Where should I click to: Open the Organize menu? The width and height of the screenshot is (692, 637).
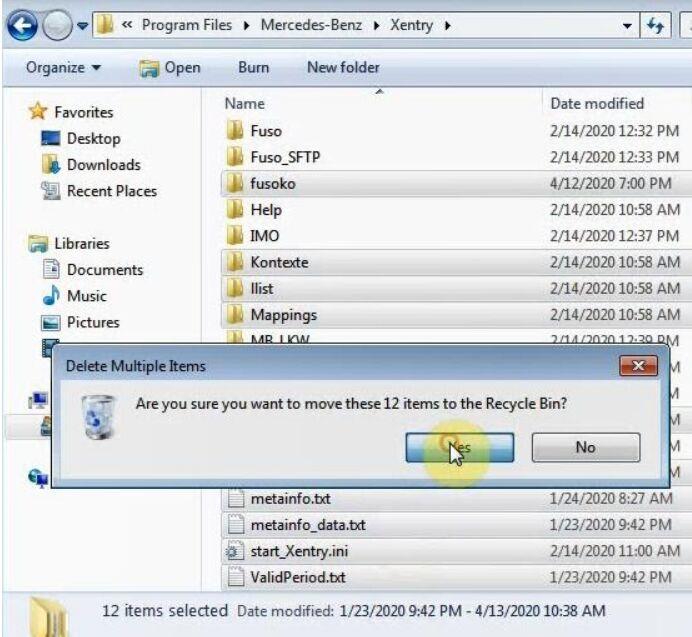64,68
